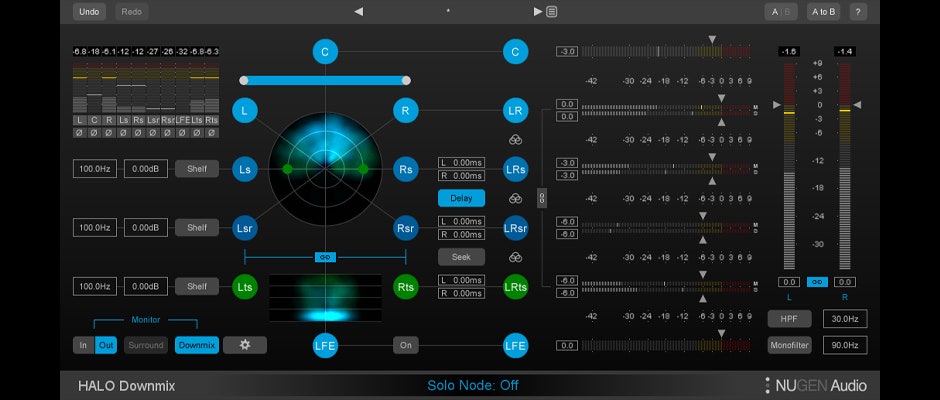This screenshot has height=400, width=940.
Task: Select the green Lts channel node
Action: (x=245, y=287)
